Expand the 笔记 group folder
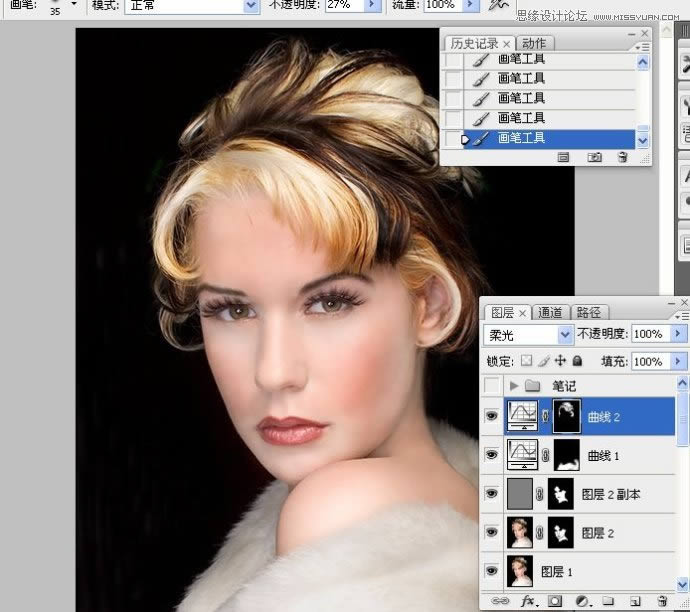The width and height of the screenshot is (690, 612). click(515, 385)
